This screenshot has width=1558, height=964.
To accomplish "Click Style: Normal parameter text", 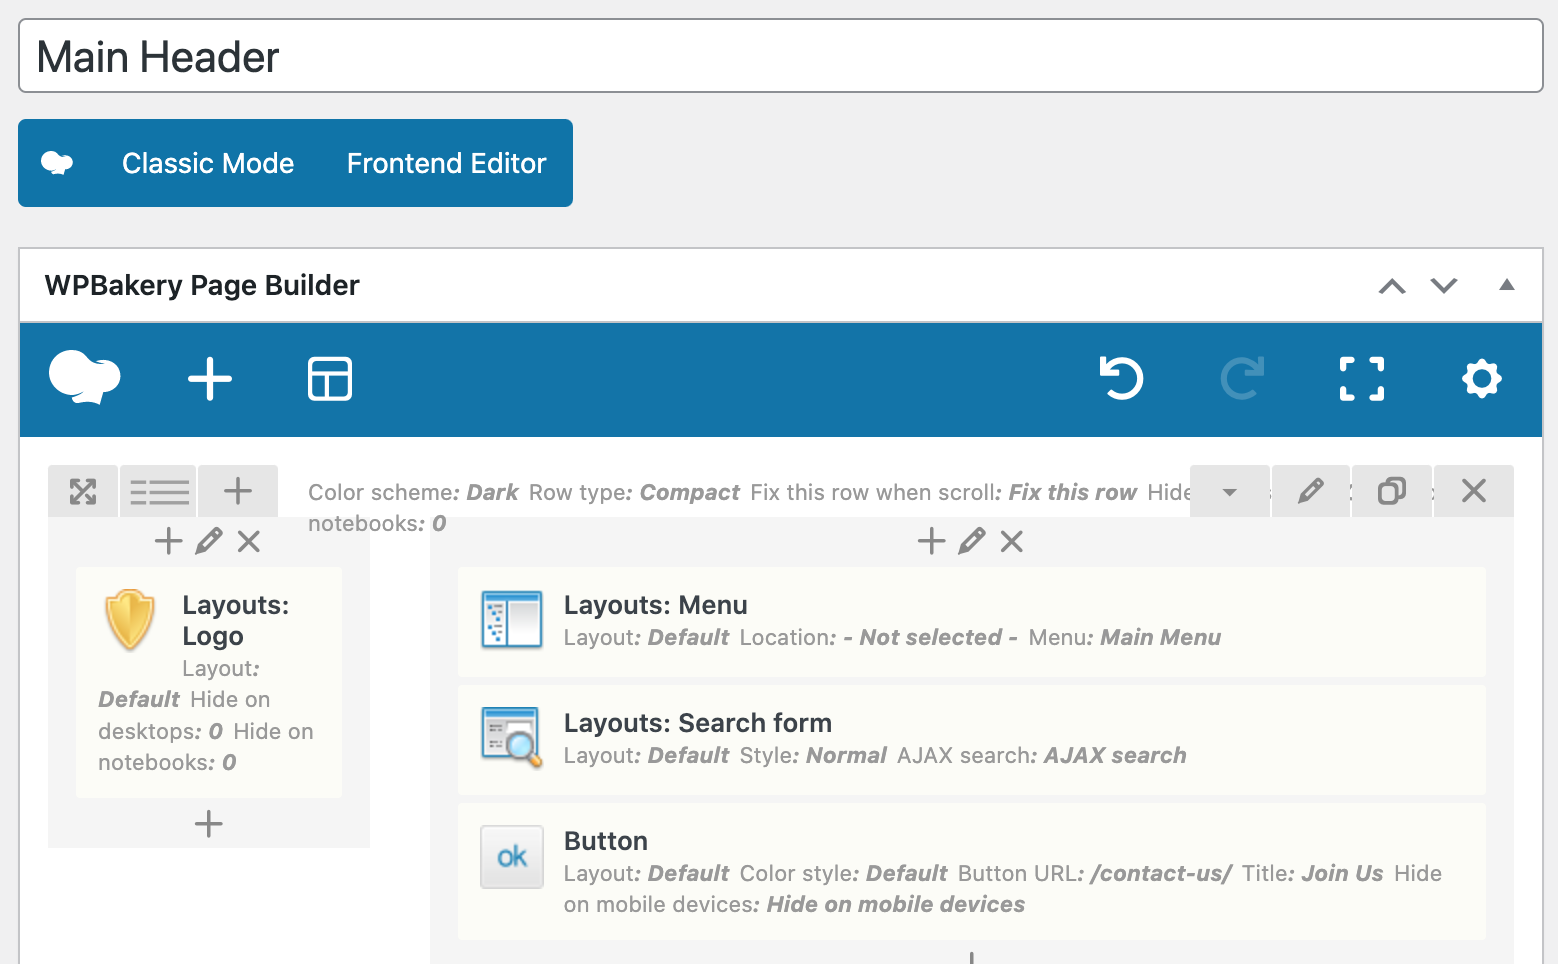I will click(x=813, y=755).
